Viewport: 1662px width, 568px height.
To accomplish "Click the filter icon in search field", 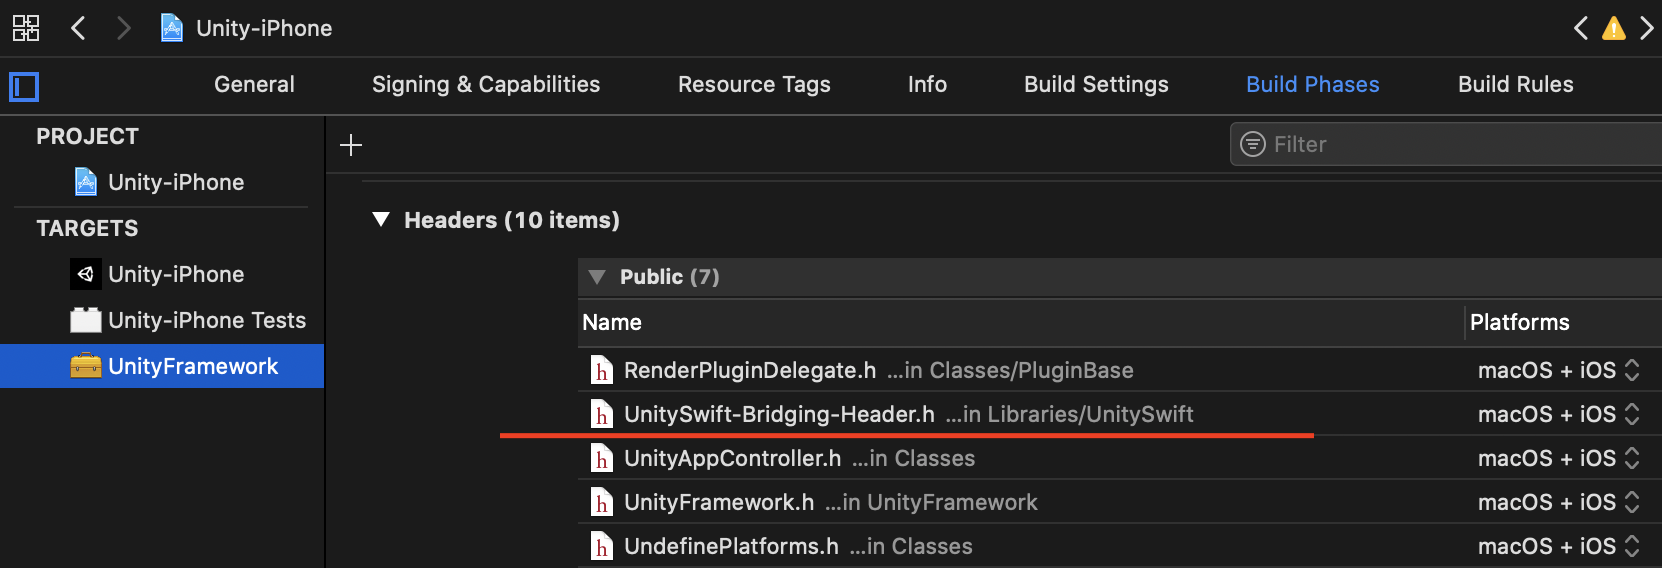I will point(1252,144).
